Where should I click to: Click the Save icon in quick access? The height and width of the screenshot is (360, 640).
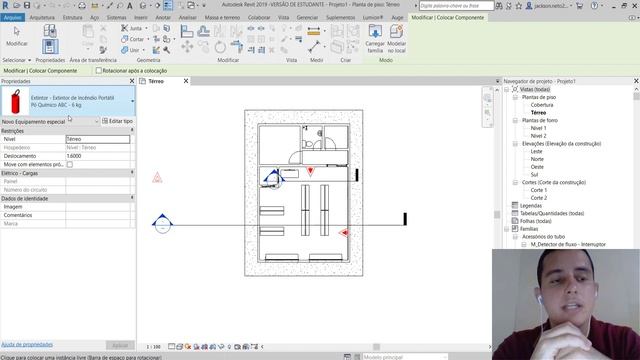coord(27,5)
